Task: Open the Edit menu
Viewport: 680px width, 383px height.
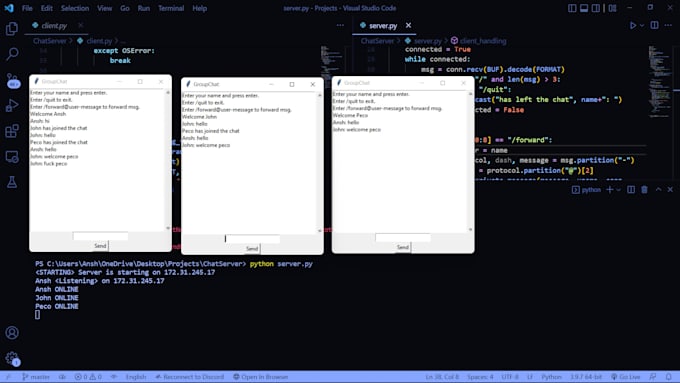Action: (46, 8)
